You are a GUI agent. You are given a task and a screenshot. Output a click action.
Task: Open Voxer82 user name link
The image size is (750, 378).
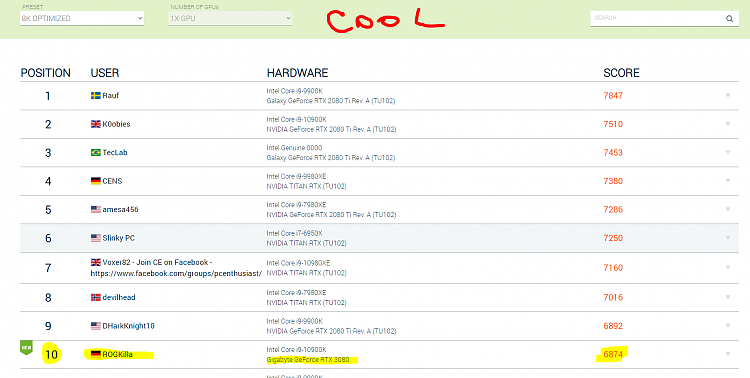click(176, 268)
